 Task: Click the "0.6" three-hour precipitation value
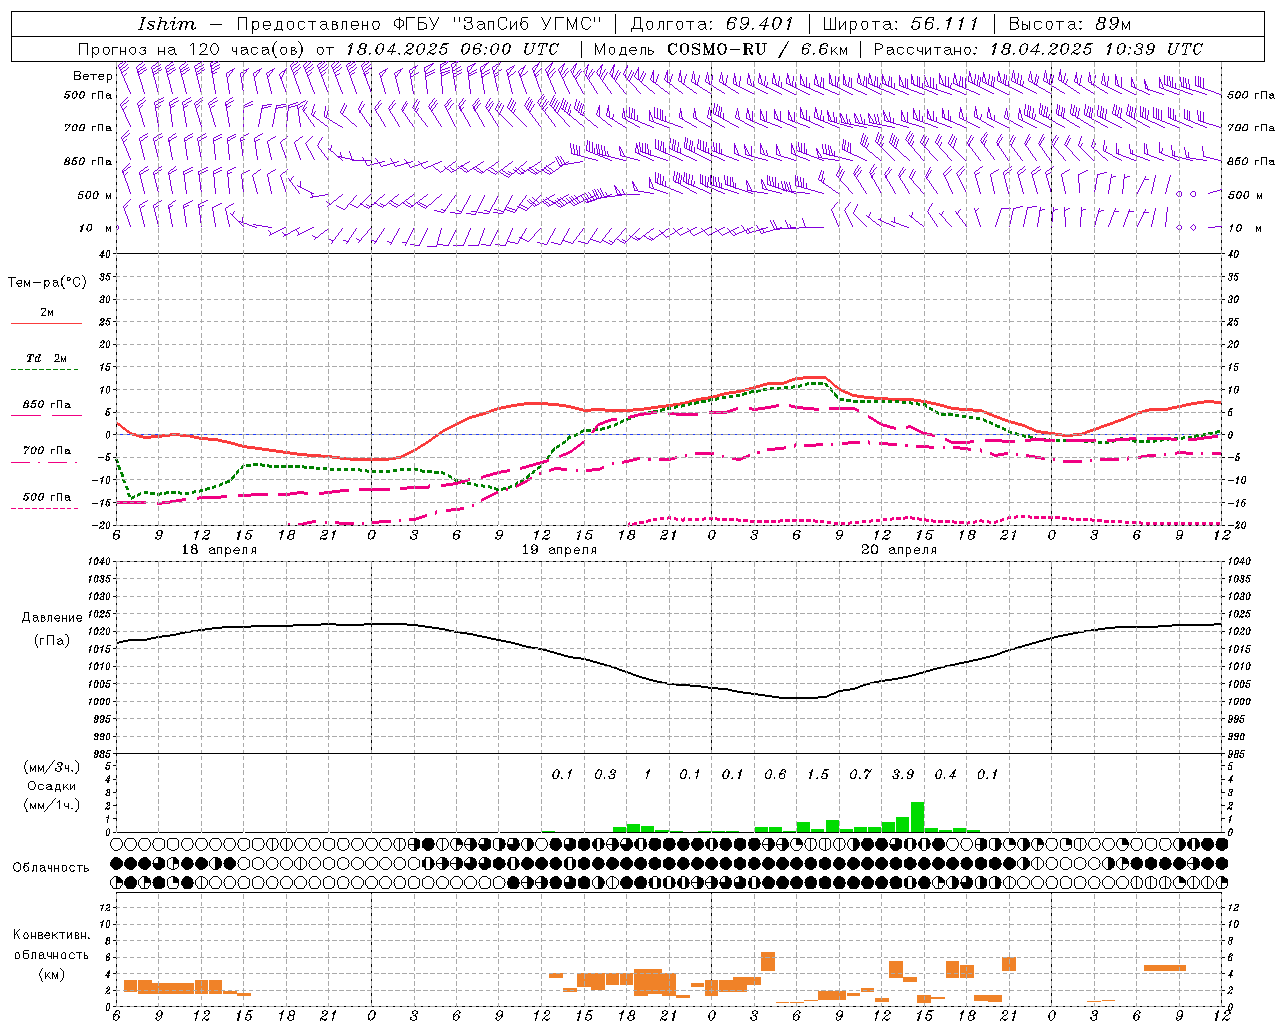coord(775,774)
